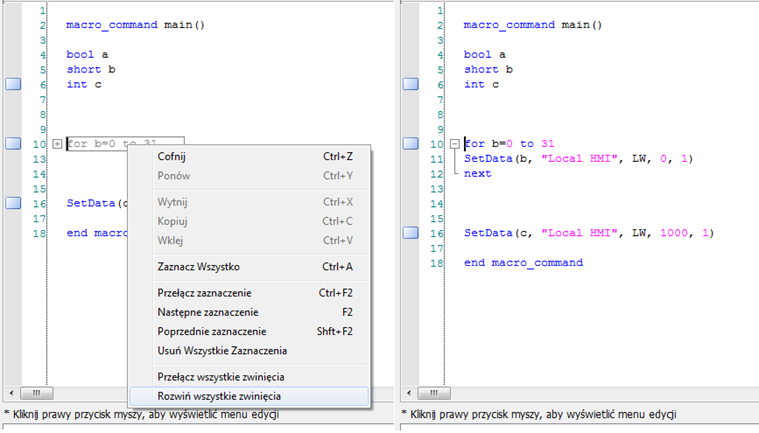Click horizontal scrollbar thumb in left editor
Viewport: 759px width, 433px height.
coord(37,393)
